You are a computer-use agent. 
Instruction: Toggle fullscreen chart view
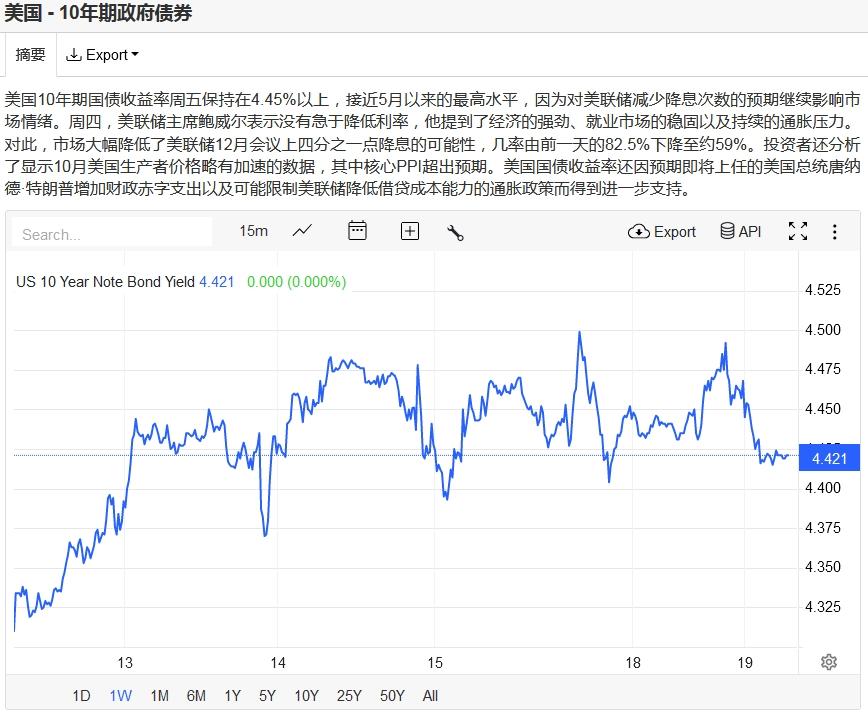[798, 232]
